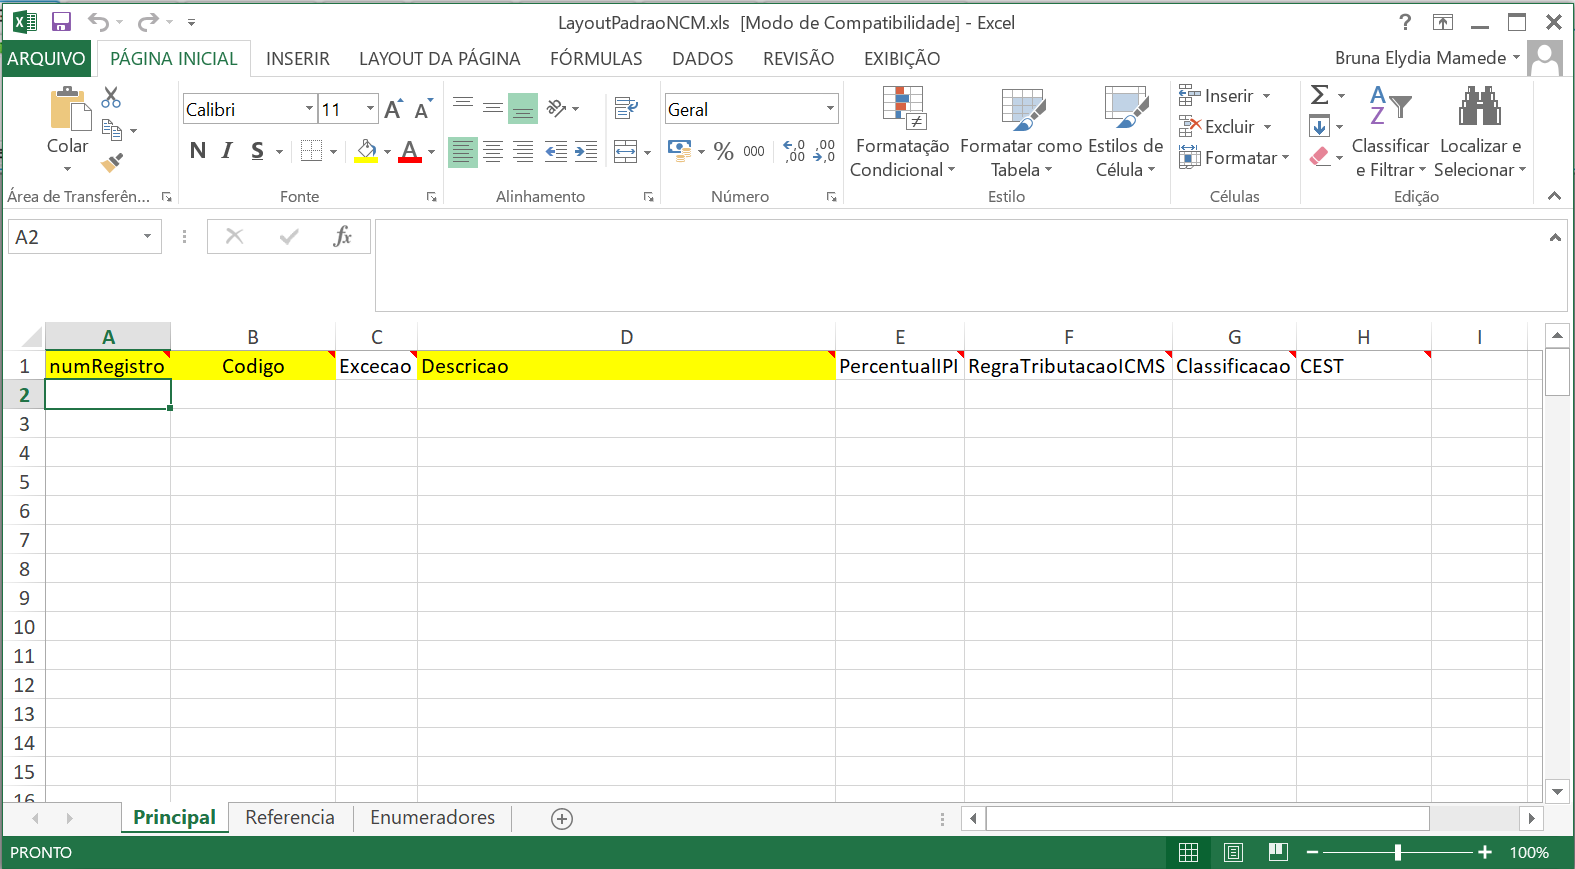This screenshot has width=1575, height=869.
Task: Open Formatação Condicional menu
Action: (x=902, y=132)
